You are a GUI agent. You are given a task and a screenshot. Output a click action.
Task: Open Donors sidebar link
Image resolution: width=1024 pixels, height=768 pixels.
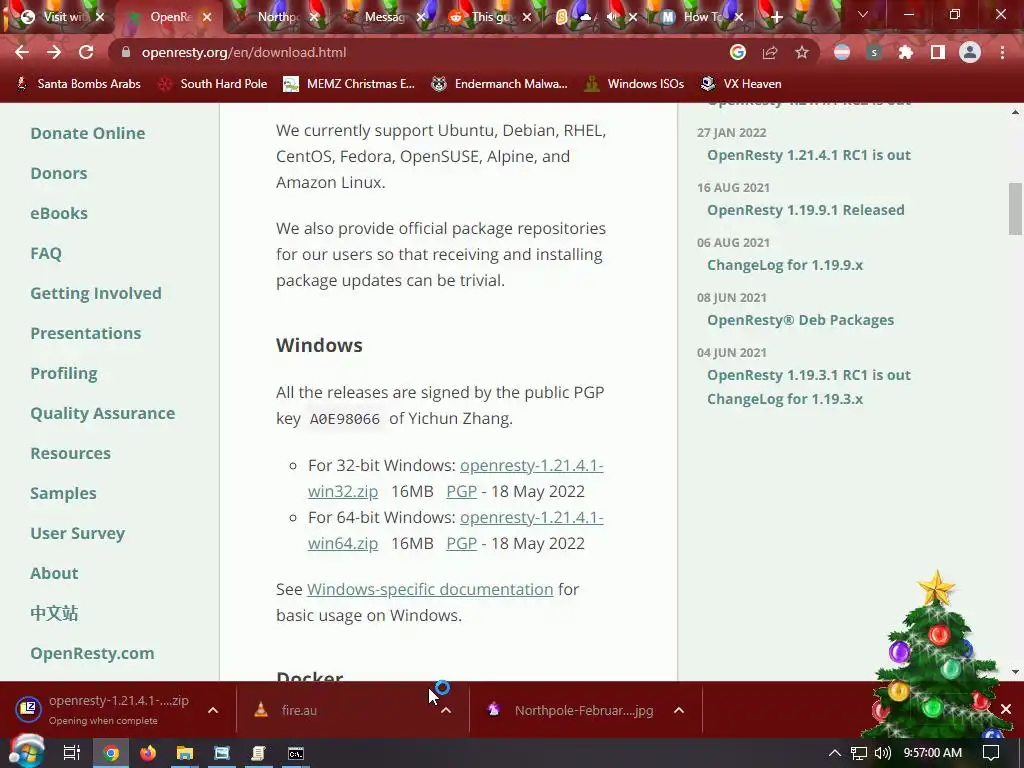point(59,173)
